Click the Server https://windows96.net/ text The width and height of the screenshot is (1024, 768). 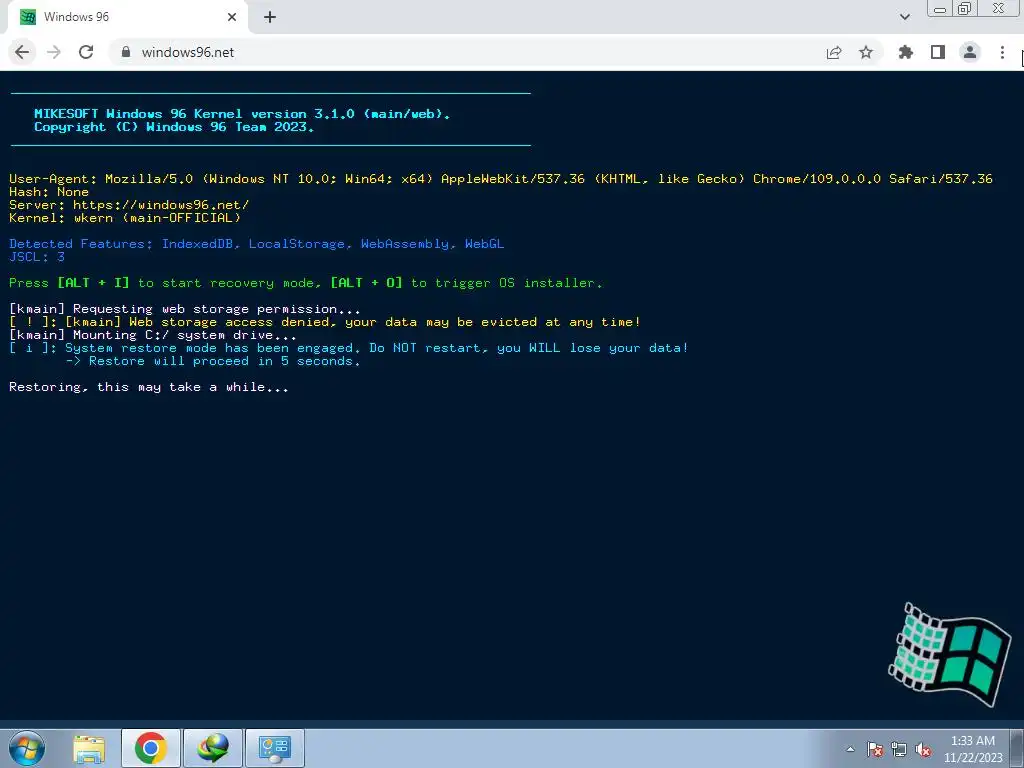coord(129,204)
